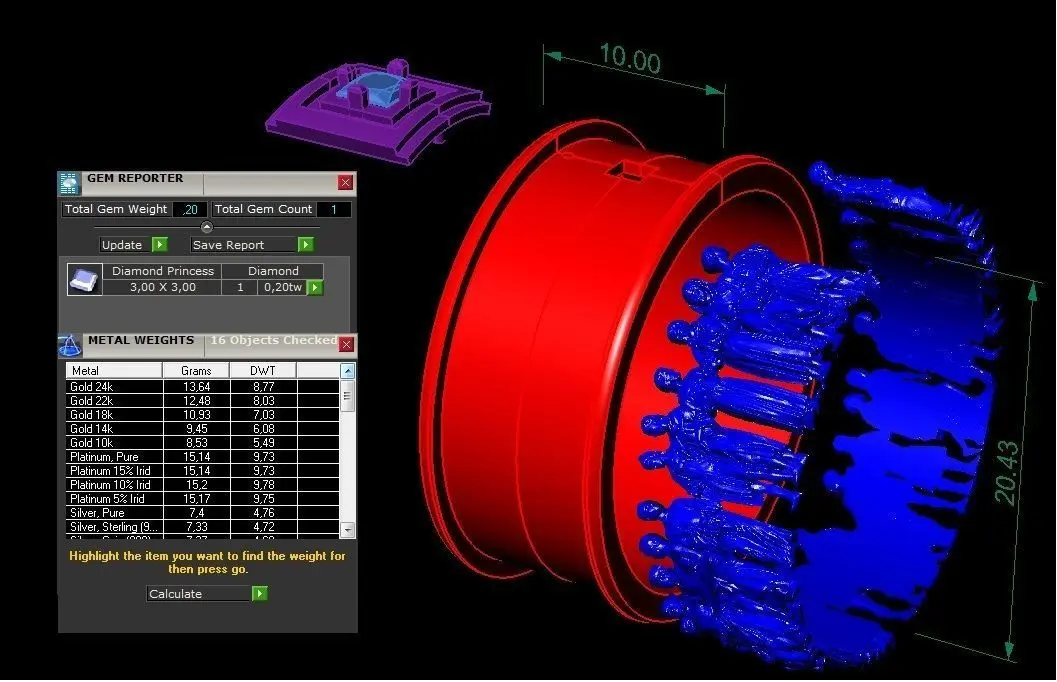Select the Platinum 10% Irid row
This screenshot has height=682, width=1057.
click(202, 485)
